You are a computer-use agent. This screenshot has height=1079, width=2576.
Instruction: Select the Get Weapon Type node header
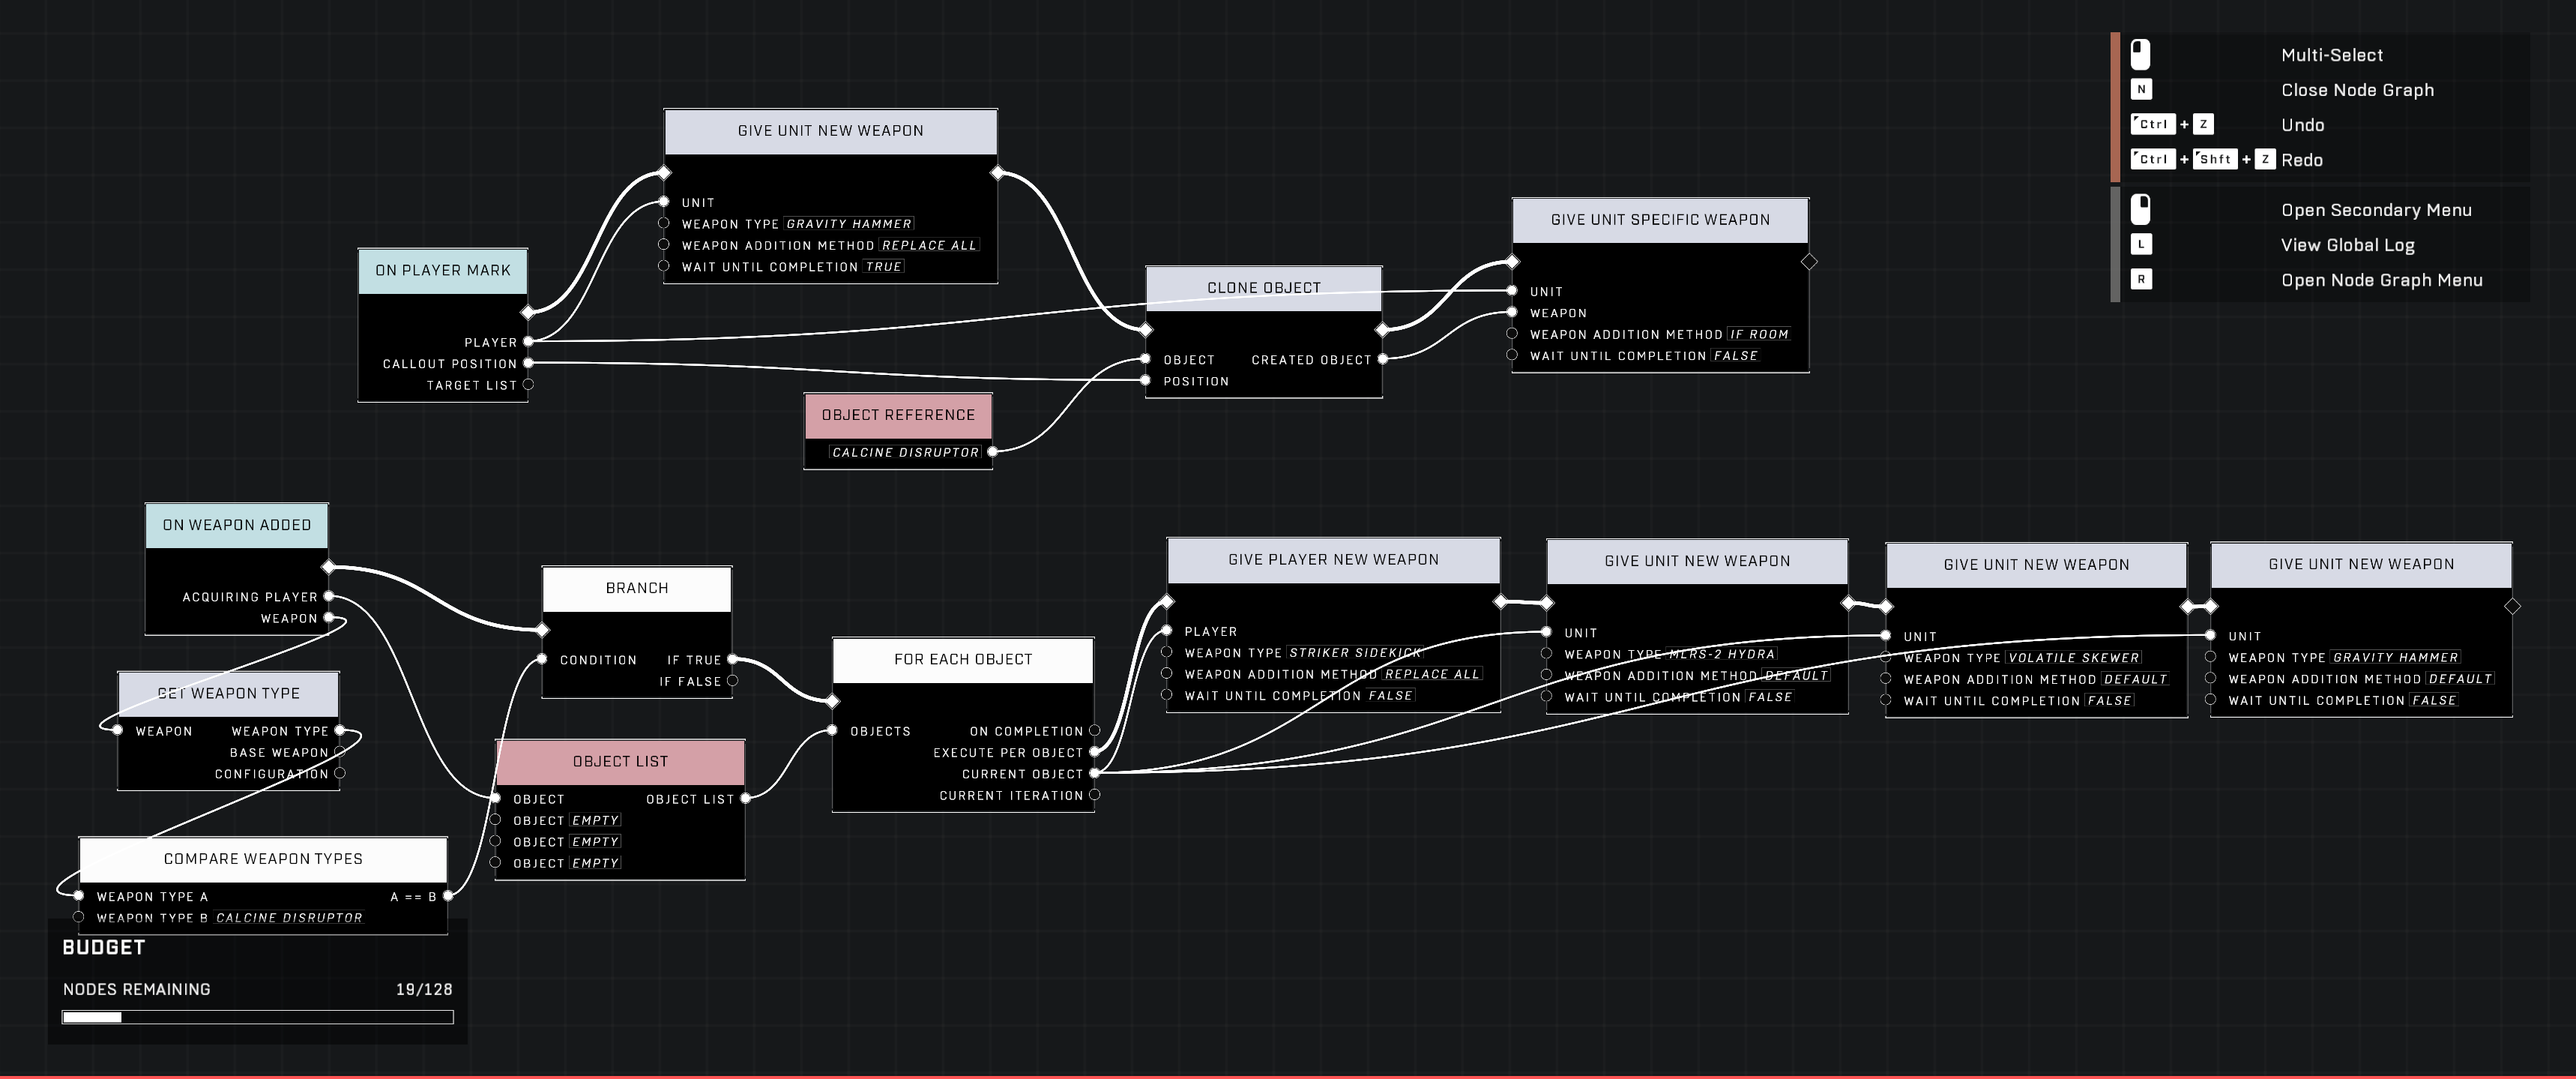click(x=228, y=694)
